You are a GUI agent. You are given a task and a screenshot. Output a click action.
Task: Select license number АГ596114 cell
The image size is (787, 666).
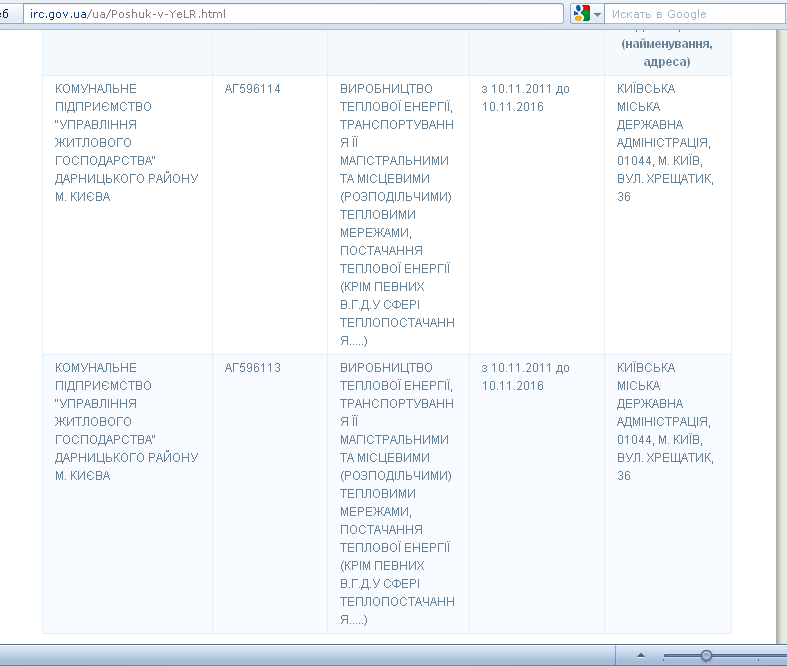252,89
